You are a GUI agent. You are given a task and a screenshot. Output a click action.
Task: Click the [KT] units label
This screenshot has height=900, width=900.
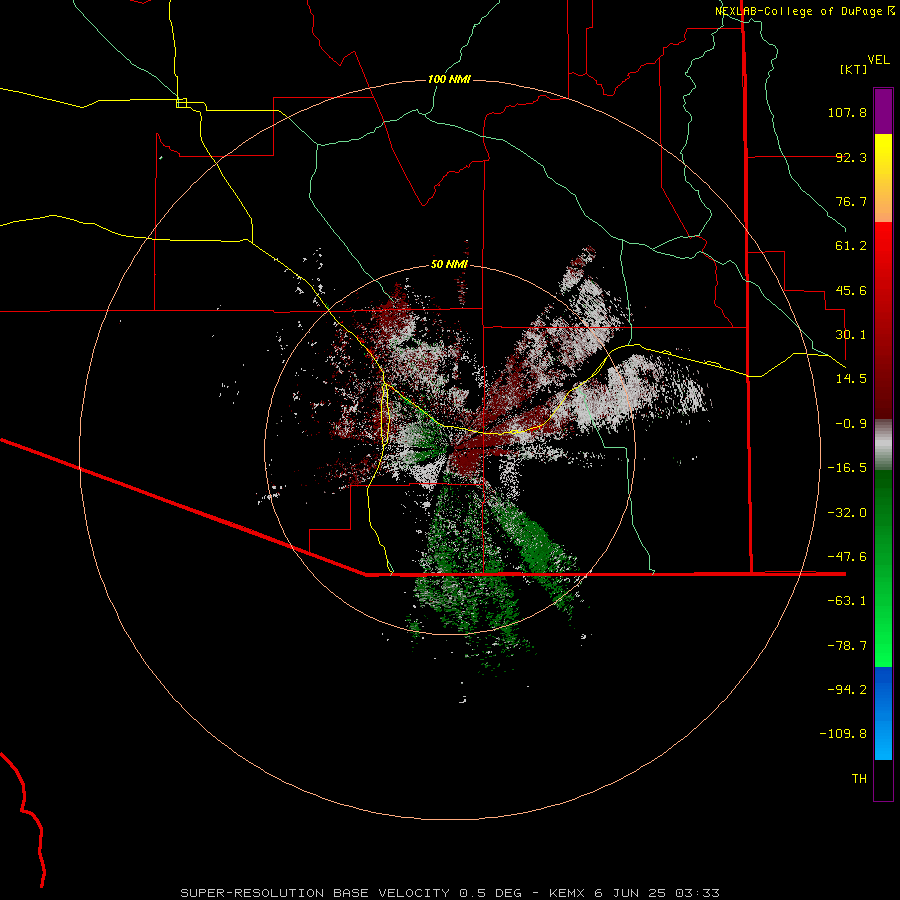854,69
